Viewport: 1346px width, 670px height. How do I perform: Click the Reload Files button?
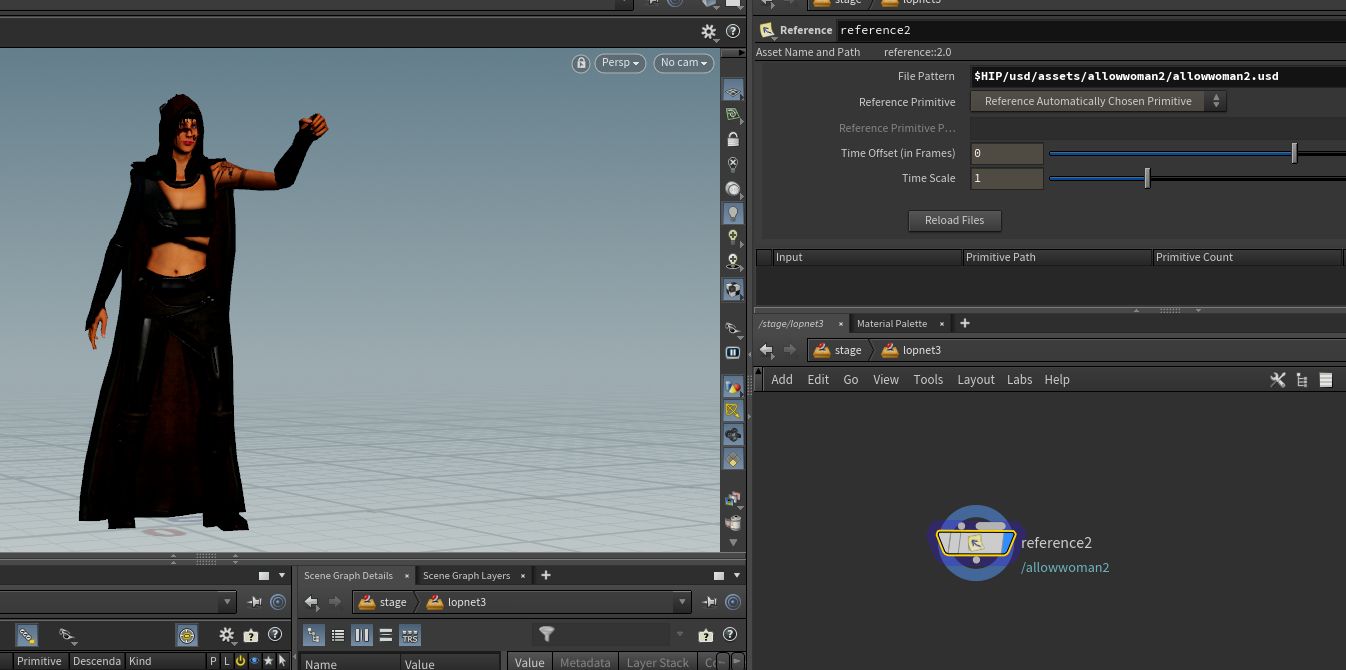955,220
